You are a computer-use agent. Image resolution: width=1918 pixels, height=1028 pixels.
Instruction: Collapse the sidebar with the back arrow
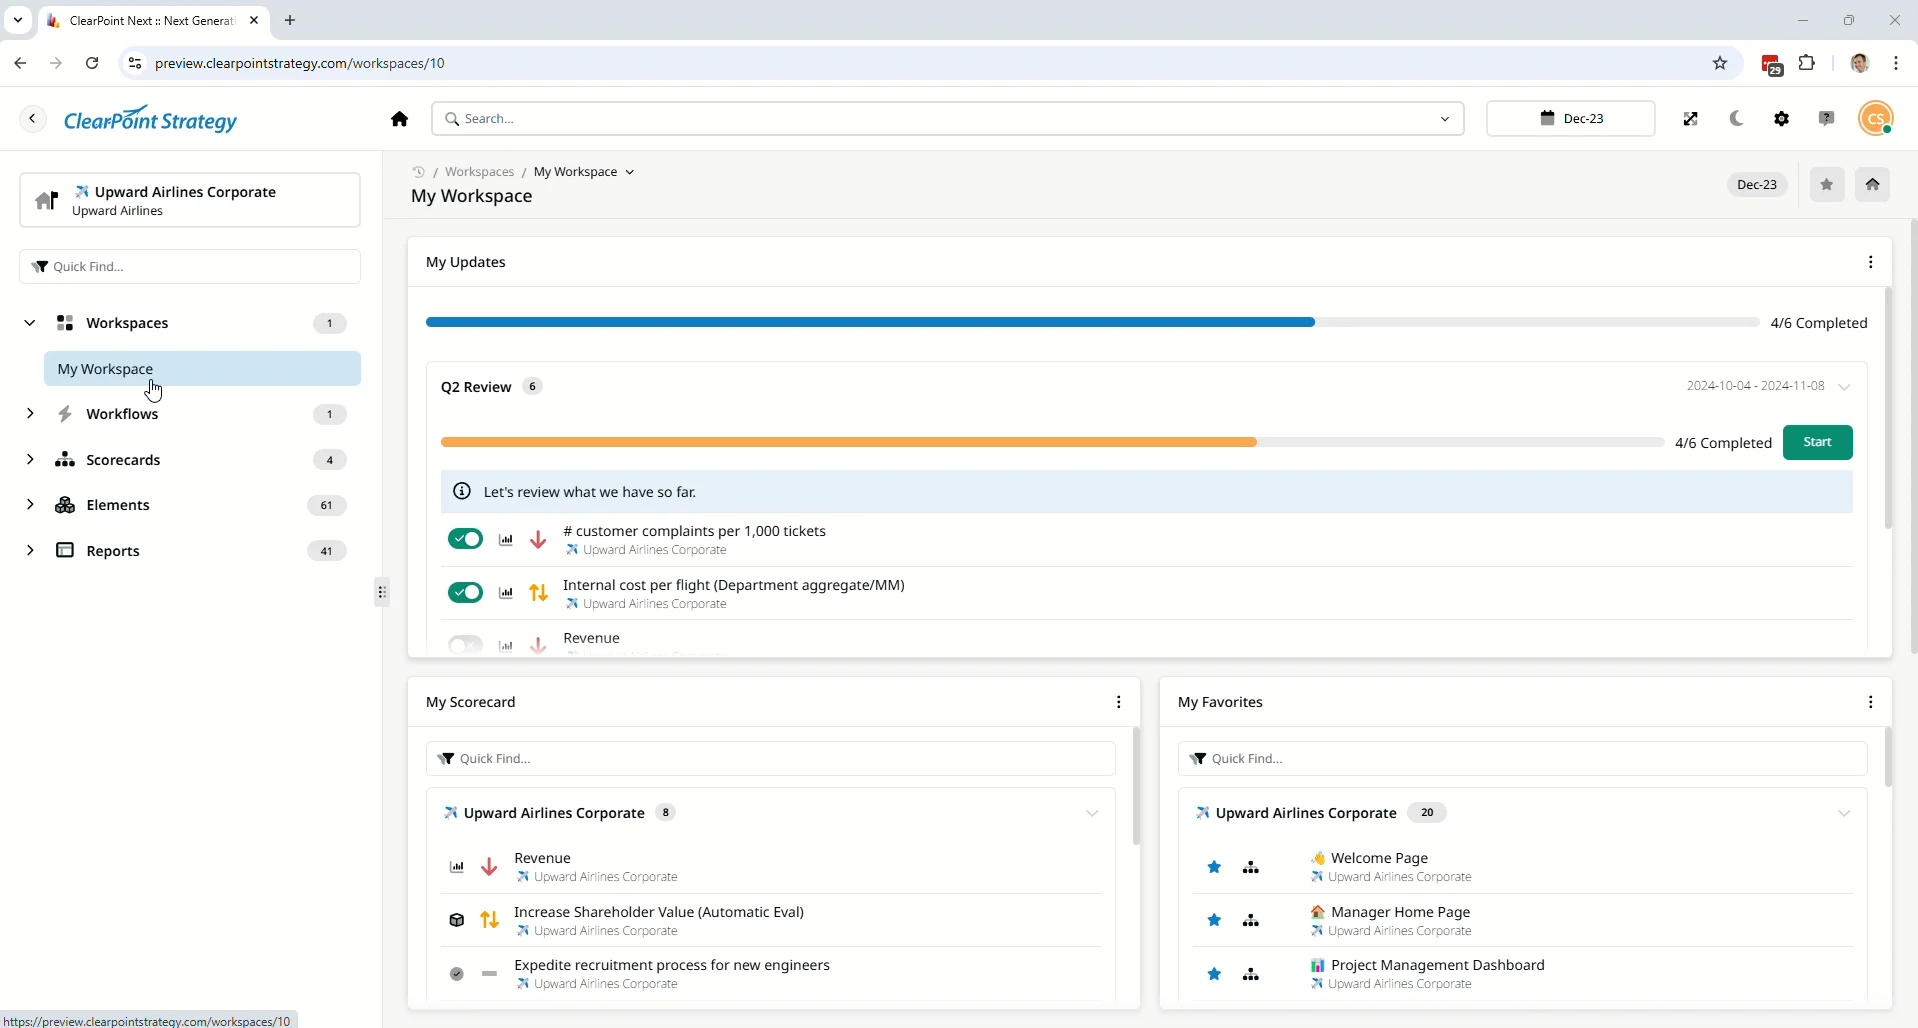(x=33, y=119)
